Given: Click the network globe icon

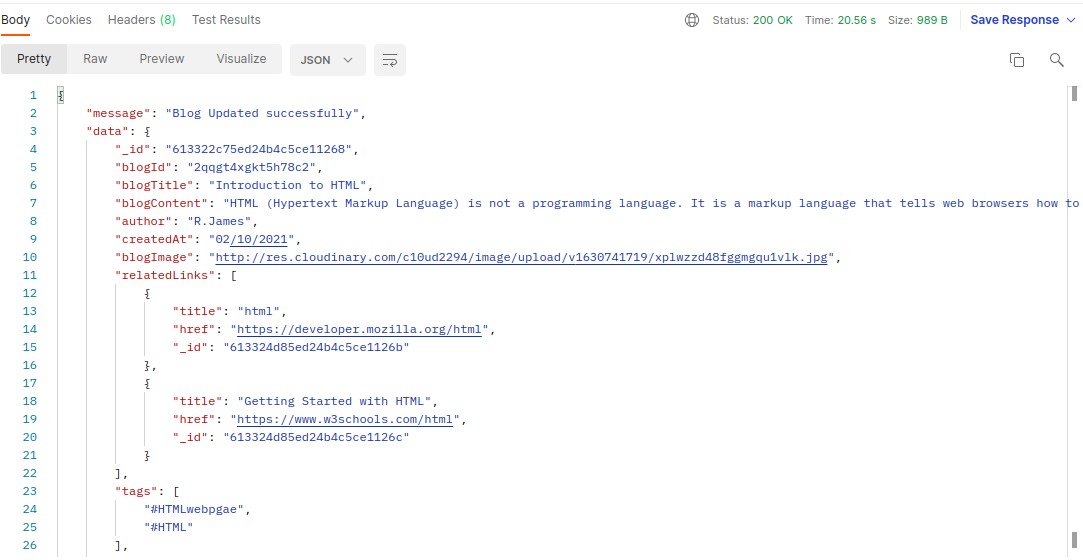Looking at the screenshot, I should (691, 20).
